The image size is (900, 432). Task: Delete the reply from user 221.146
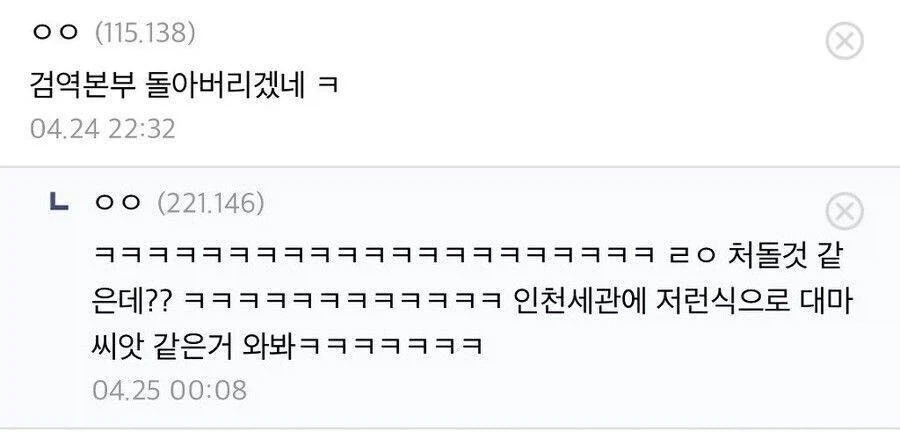pyautogui.click(x=844, y=212)
